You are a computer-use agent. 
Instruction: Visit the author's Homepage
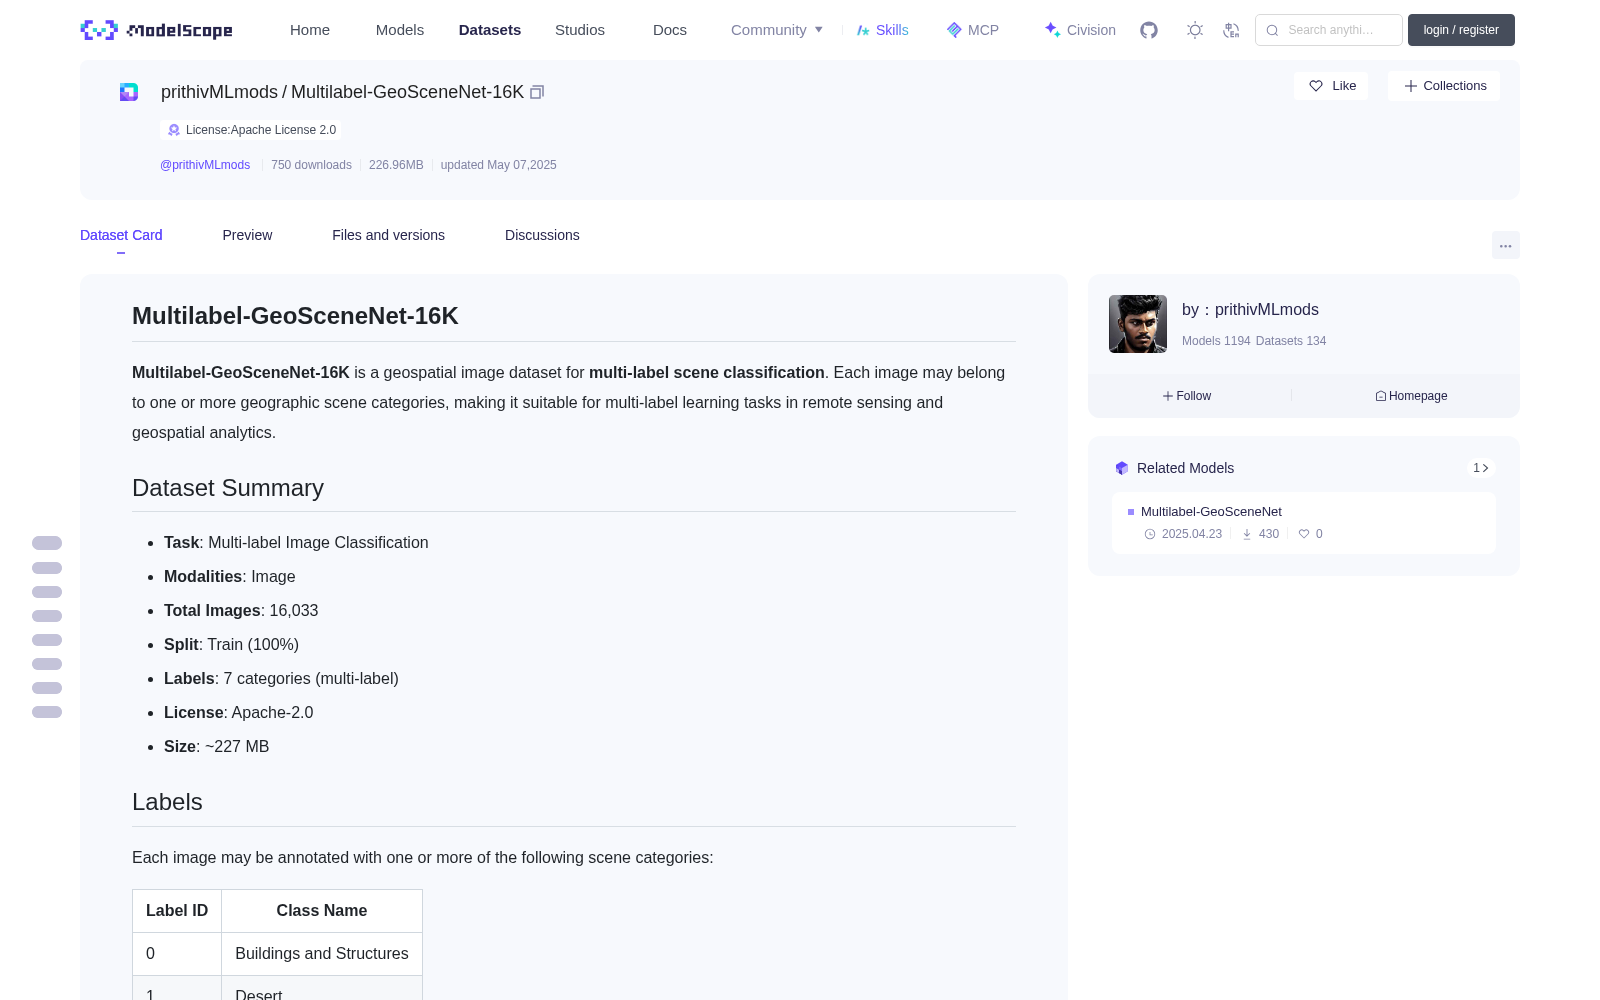pos(1411,396)
